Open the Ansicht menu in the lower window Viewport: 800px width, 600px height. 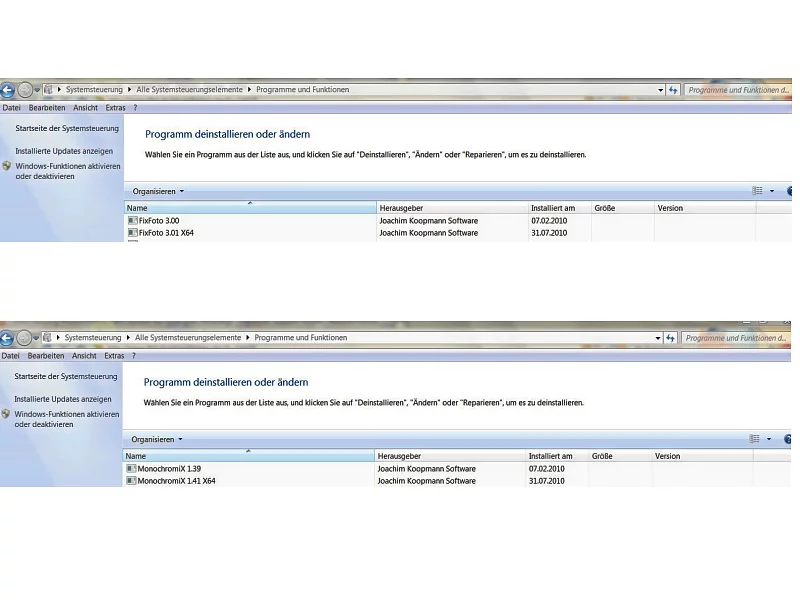pyautogui.click(x=84, y=356)
